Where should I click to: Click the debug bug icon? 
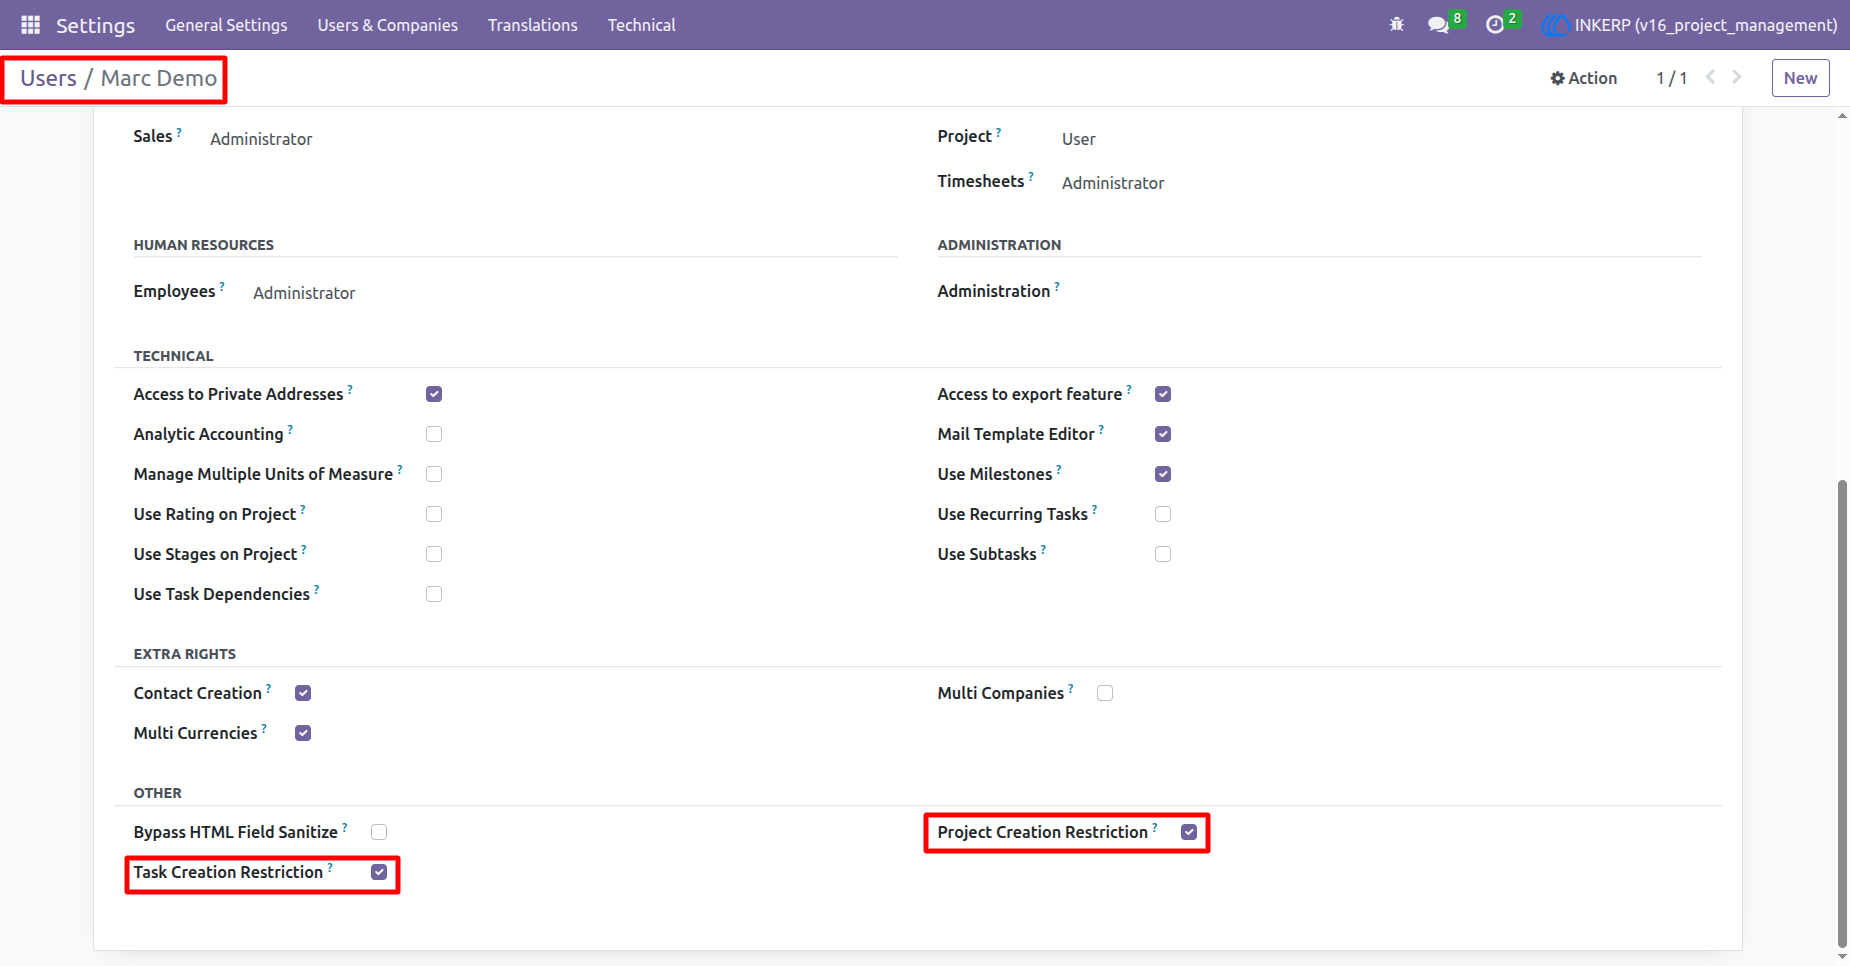pyautogui.click(x=1397, y=25)
